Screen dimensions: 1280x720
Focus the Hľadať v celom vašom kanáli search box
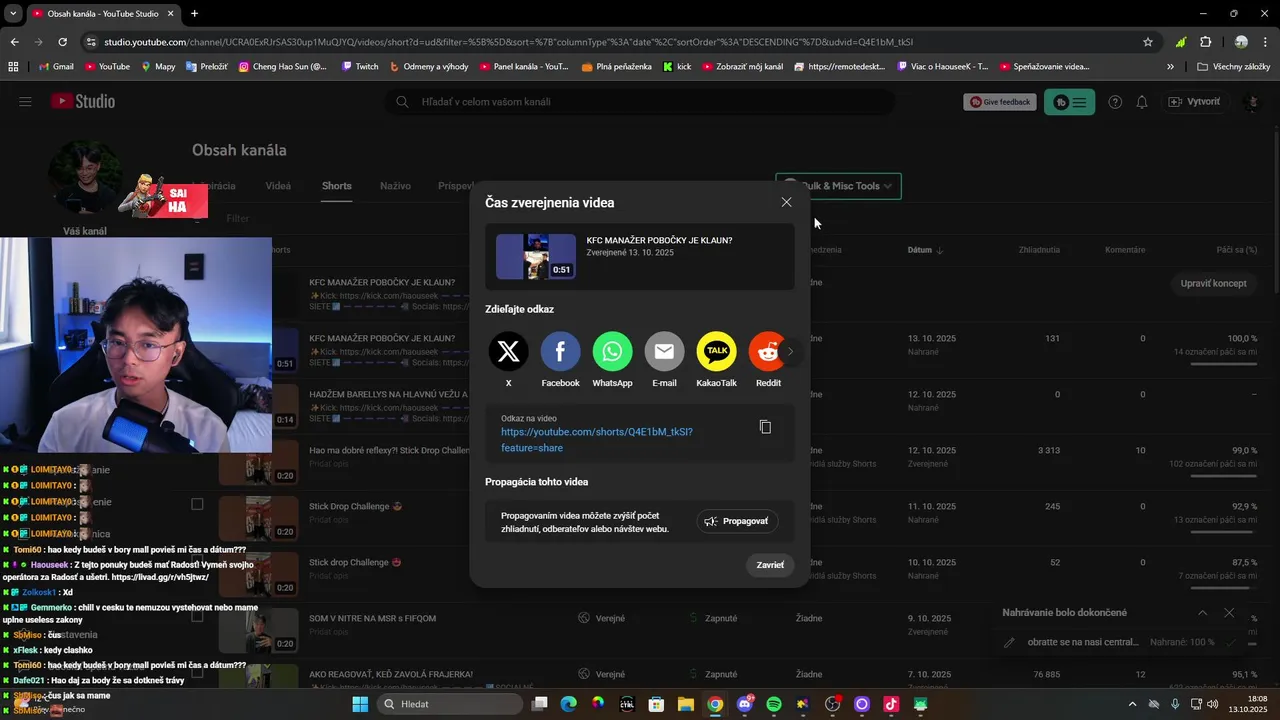pos(640,102)
